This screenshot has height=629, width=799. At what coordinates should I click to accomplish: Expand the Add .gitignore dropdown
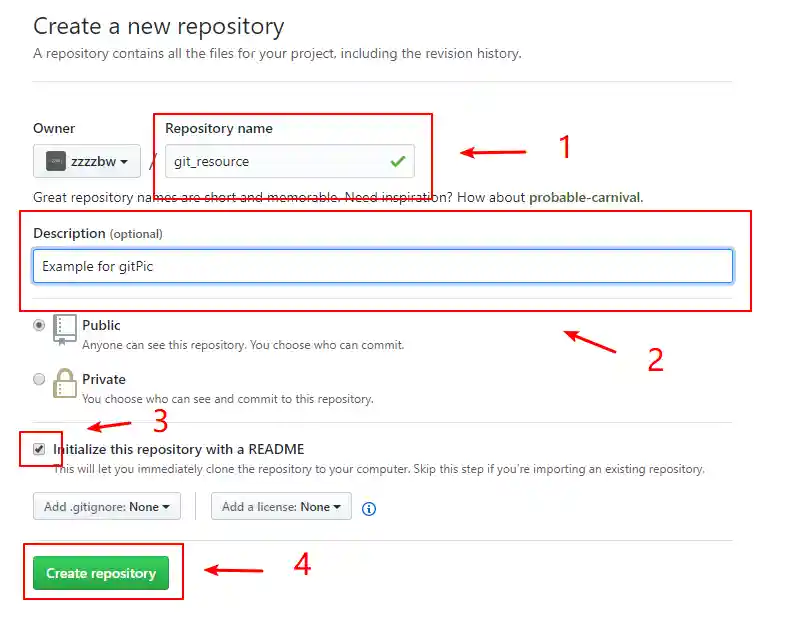tap(106, 507)
